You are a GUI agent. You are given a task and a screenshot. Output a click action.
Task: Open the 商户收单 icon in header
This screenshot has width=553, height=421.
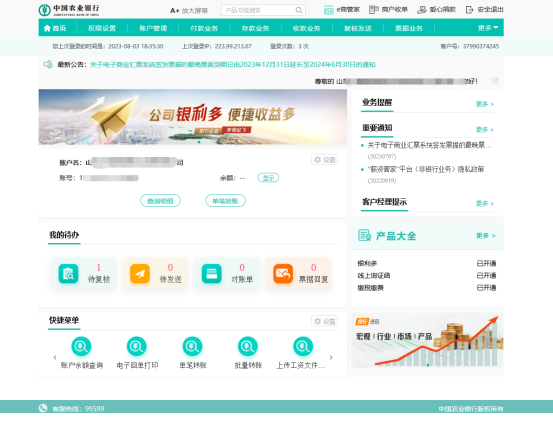point(373,10)
